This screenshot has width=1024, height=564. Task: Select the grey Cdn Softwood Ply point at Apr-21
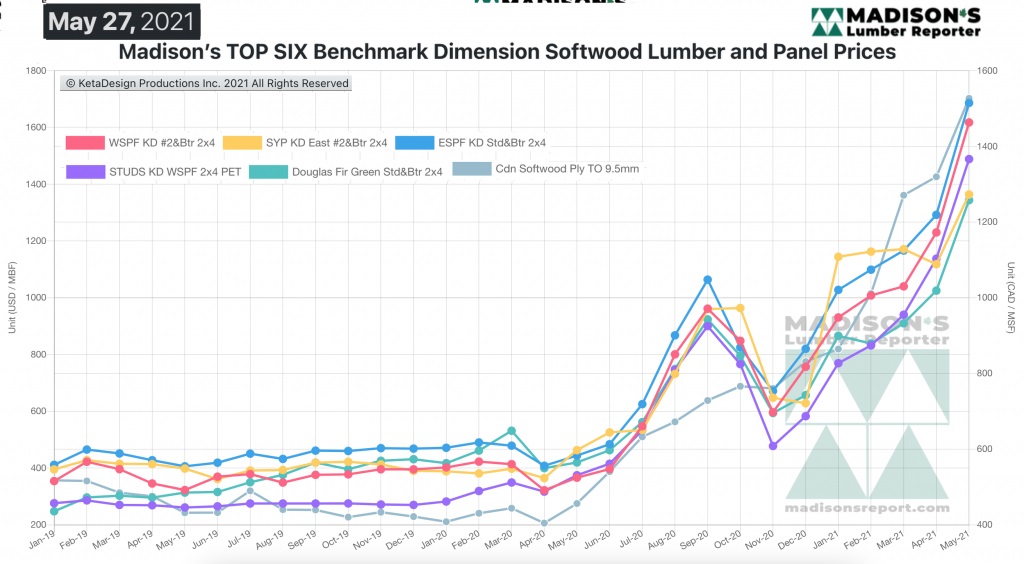pos(936,177)
